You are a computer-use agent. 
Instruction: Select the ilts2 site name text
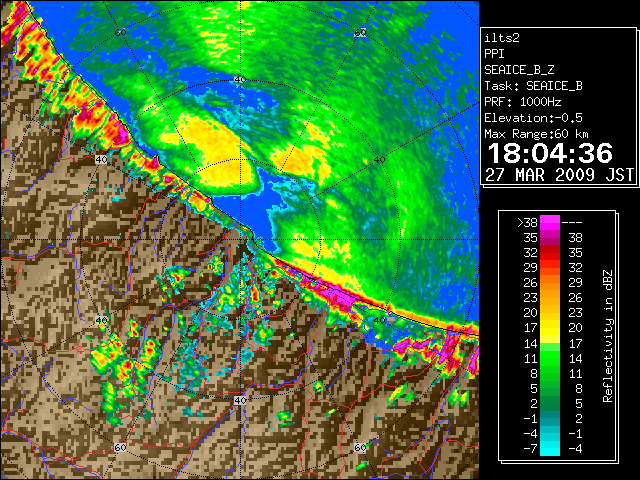point(502,38)
